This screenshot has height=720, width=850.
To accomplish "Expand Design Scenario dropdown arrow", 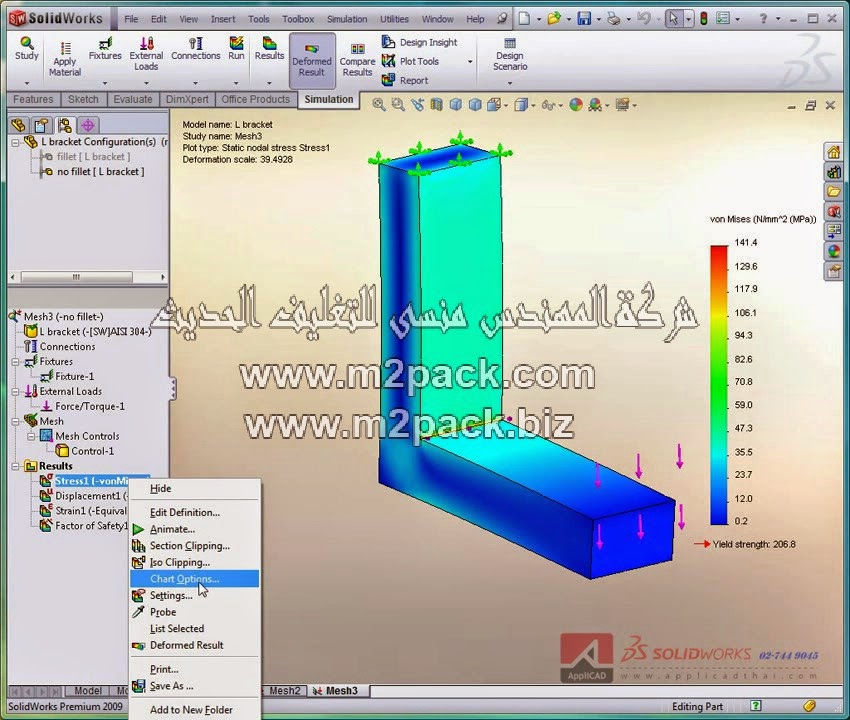I will [510, 83].
